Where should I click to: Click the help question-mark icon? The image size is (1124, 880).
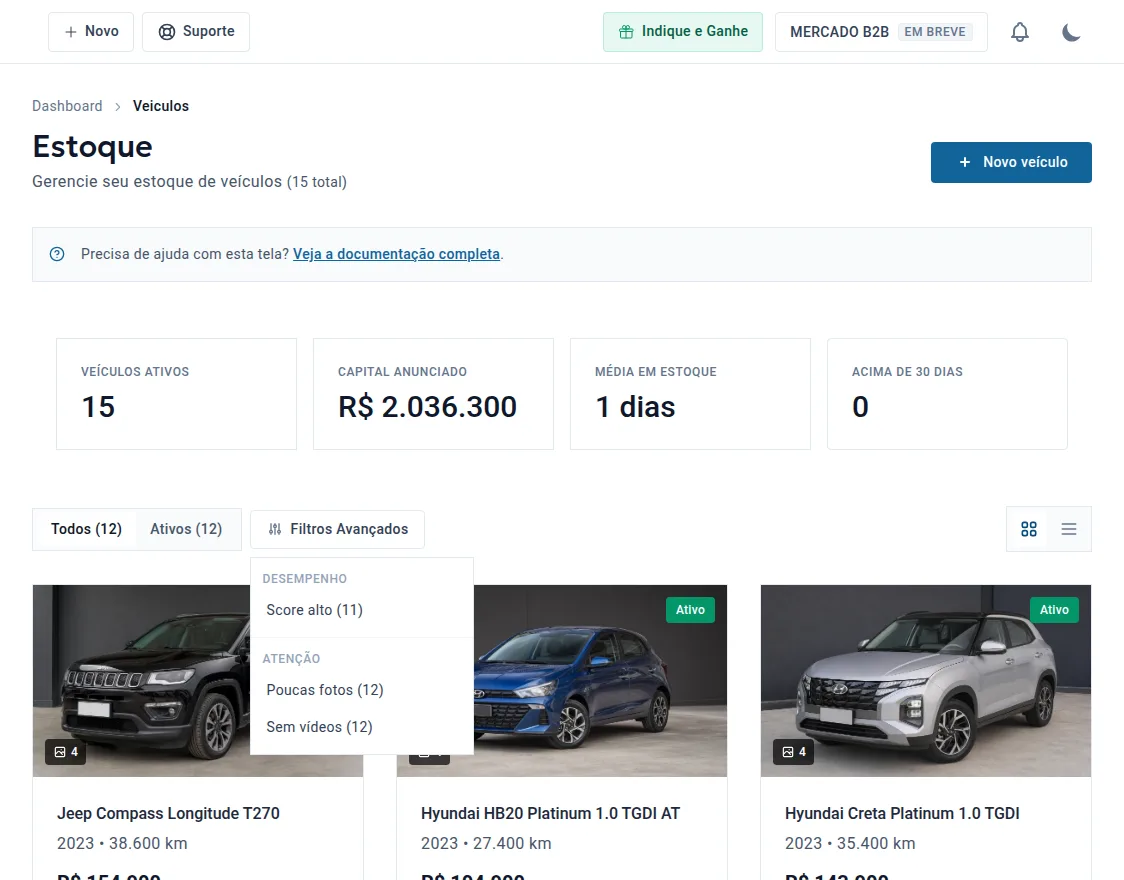click(x=57, y=254)
